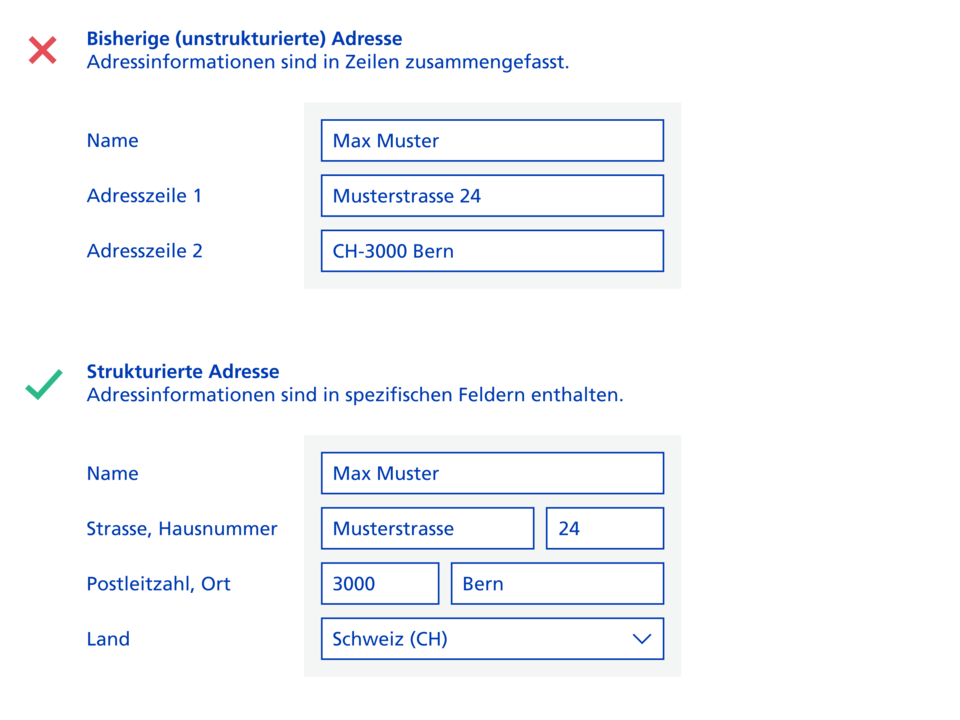Click the text about specific fields (spezifischen Feldern)
This screenshot has width=960, height=720.
click(x=355, y=395)
